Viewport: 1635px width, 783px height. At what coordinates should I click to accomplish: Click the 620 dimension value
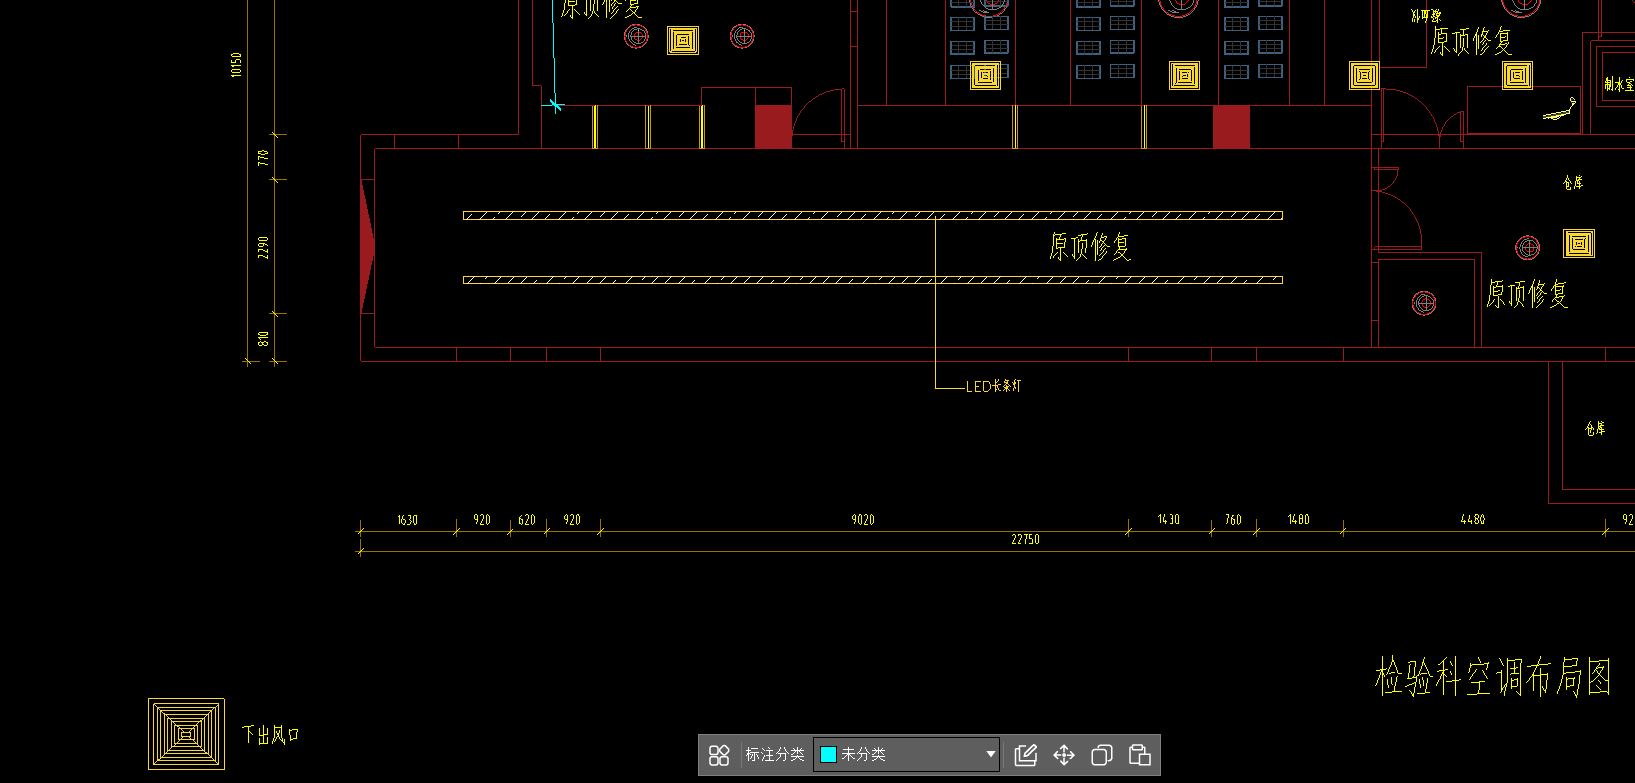pyautogui.click(x=527, y=520)
